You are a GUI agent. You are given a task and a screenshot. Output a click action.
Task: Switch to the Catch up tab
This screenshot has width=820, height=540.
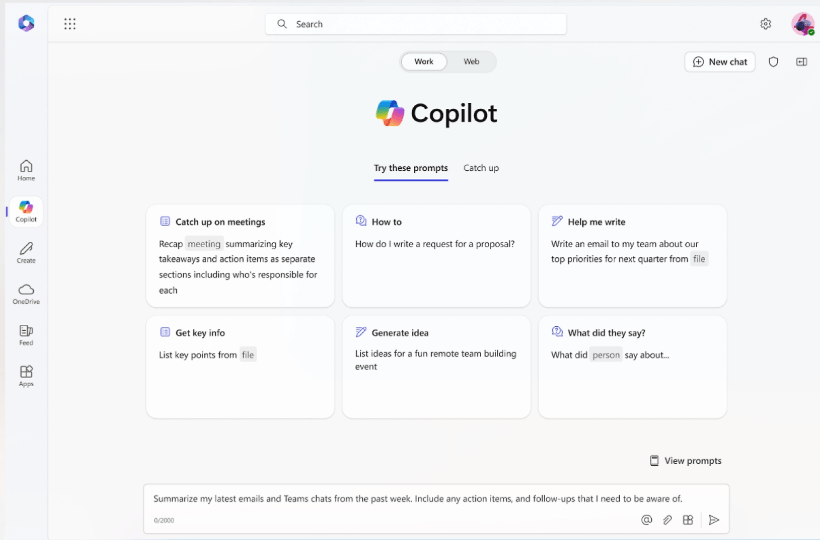(x=481, y=168)
